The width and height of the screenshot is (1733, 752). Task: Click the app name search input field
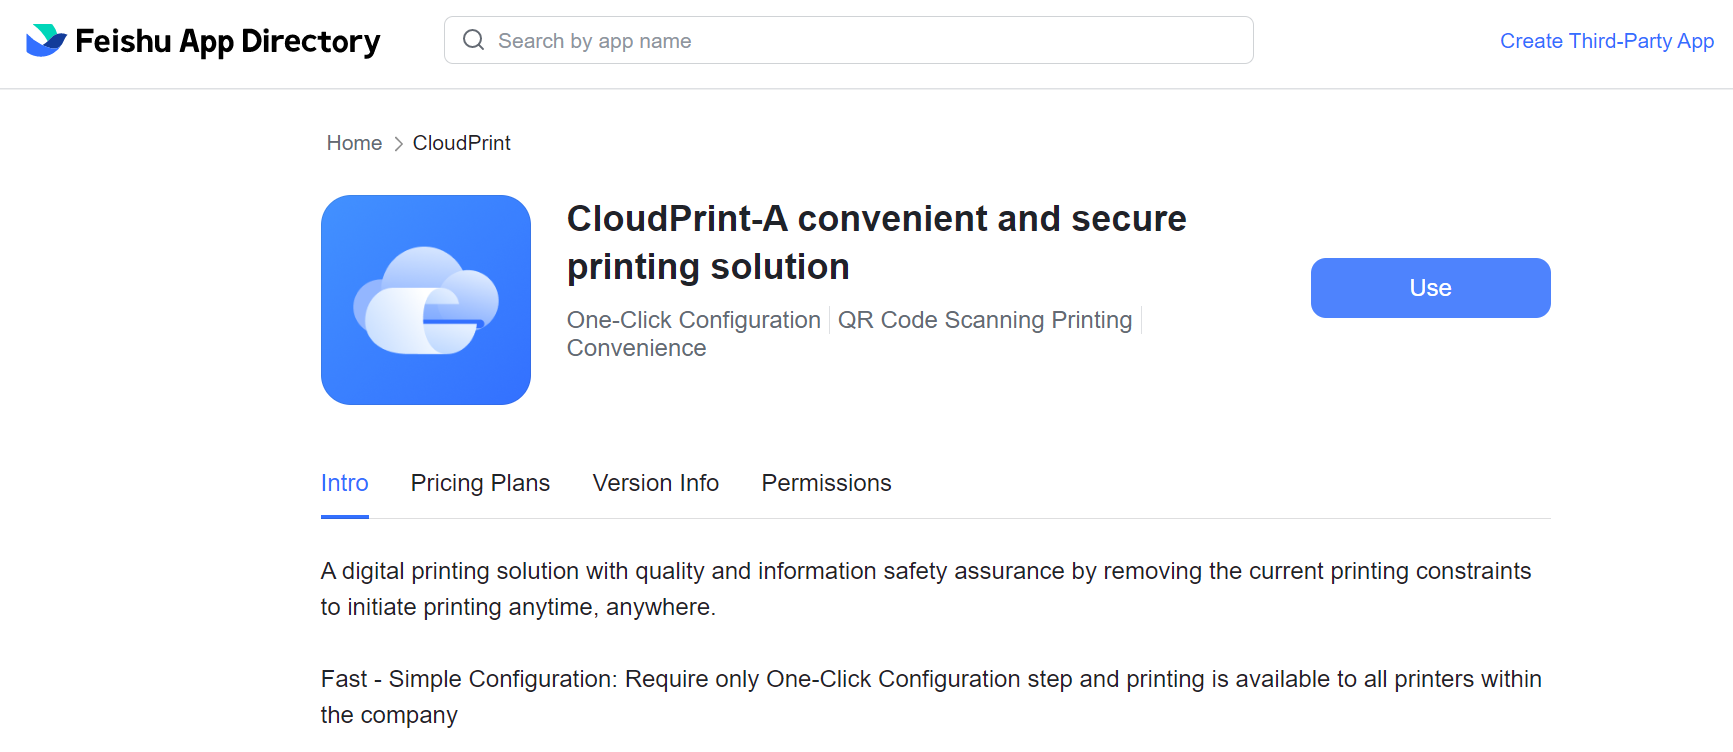point(848,40)
